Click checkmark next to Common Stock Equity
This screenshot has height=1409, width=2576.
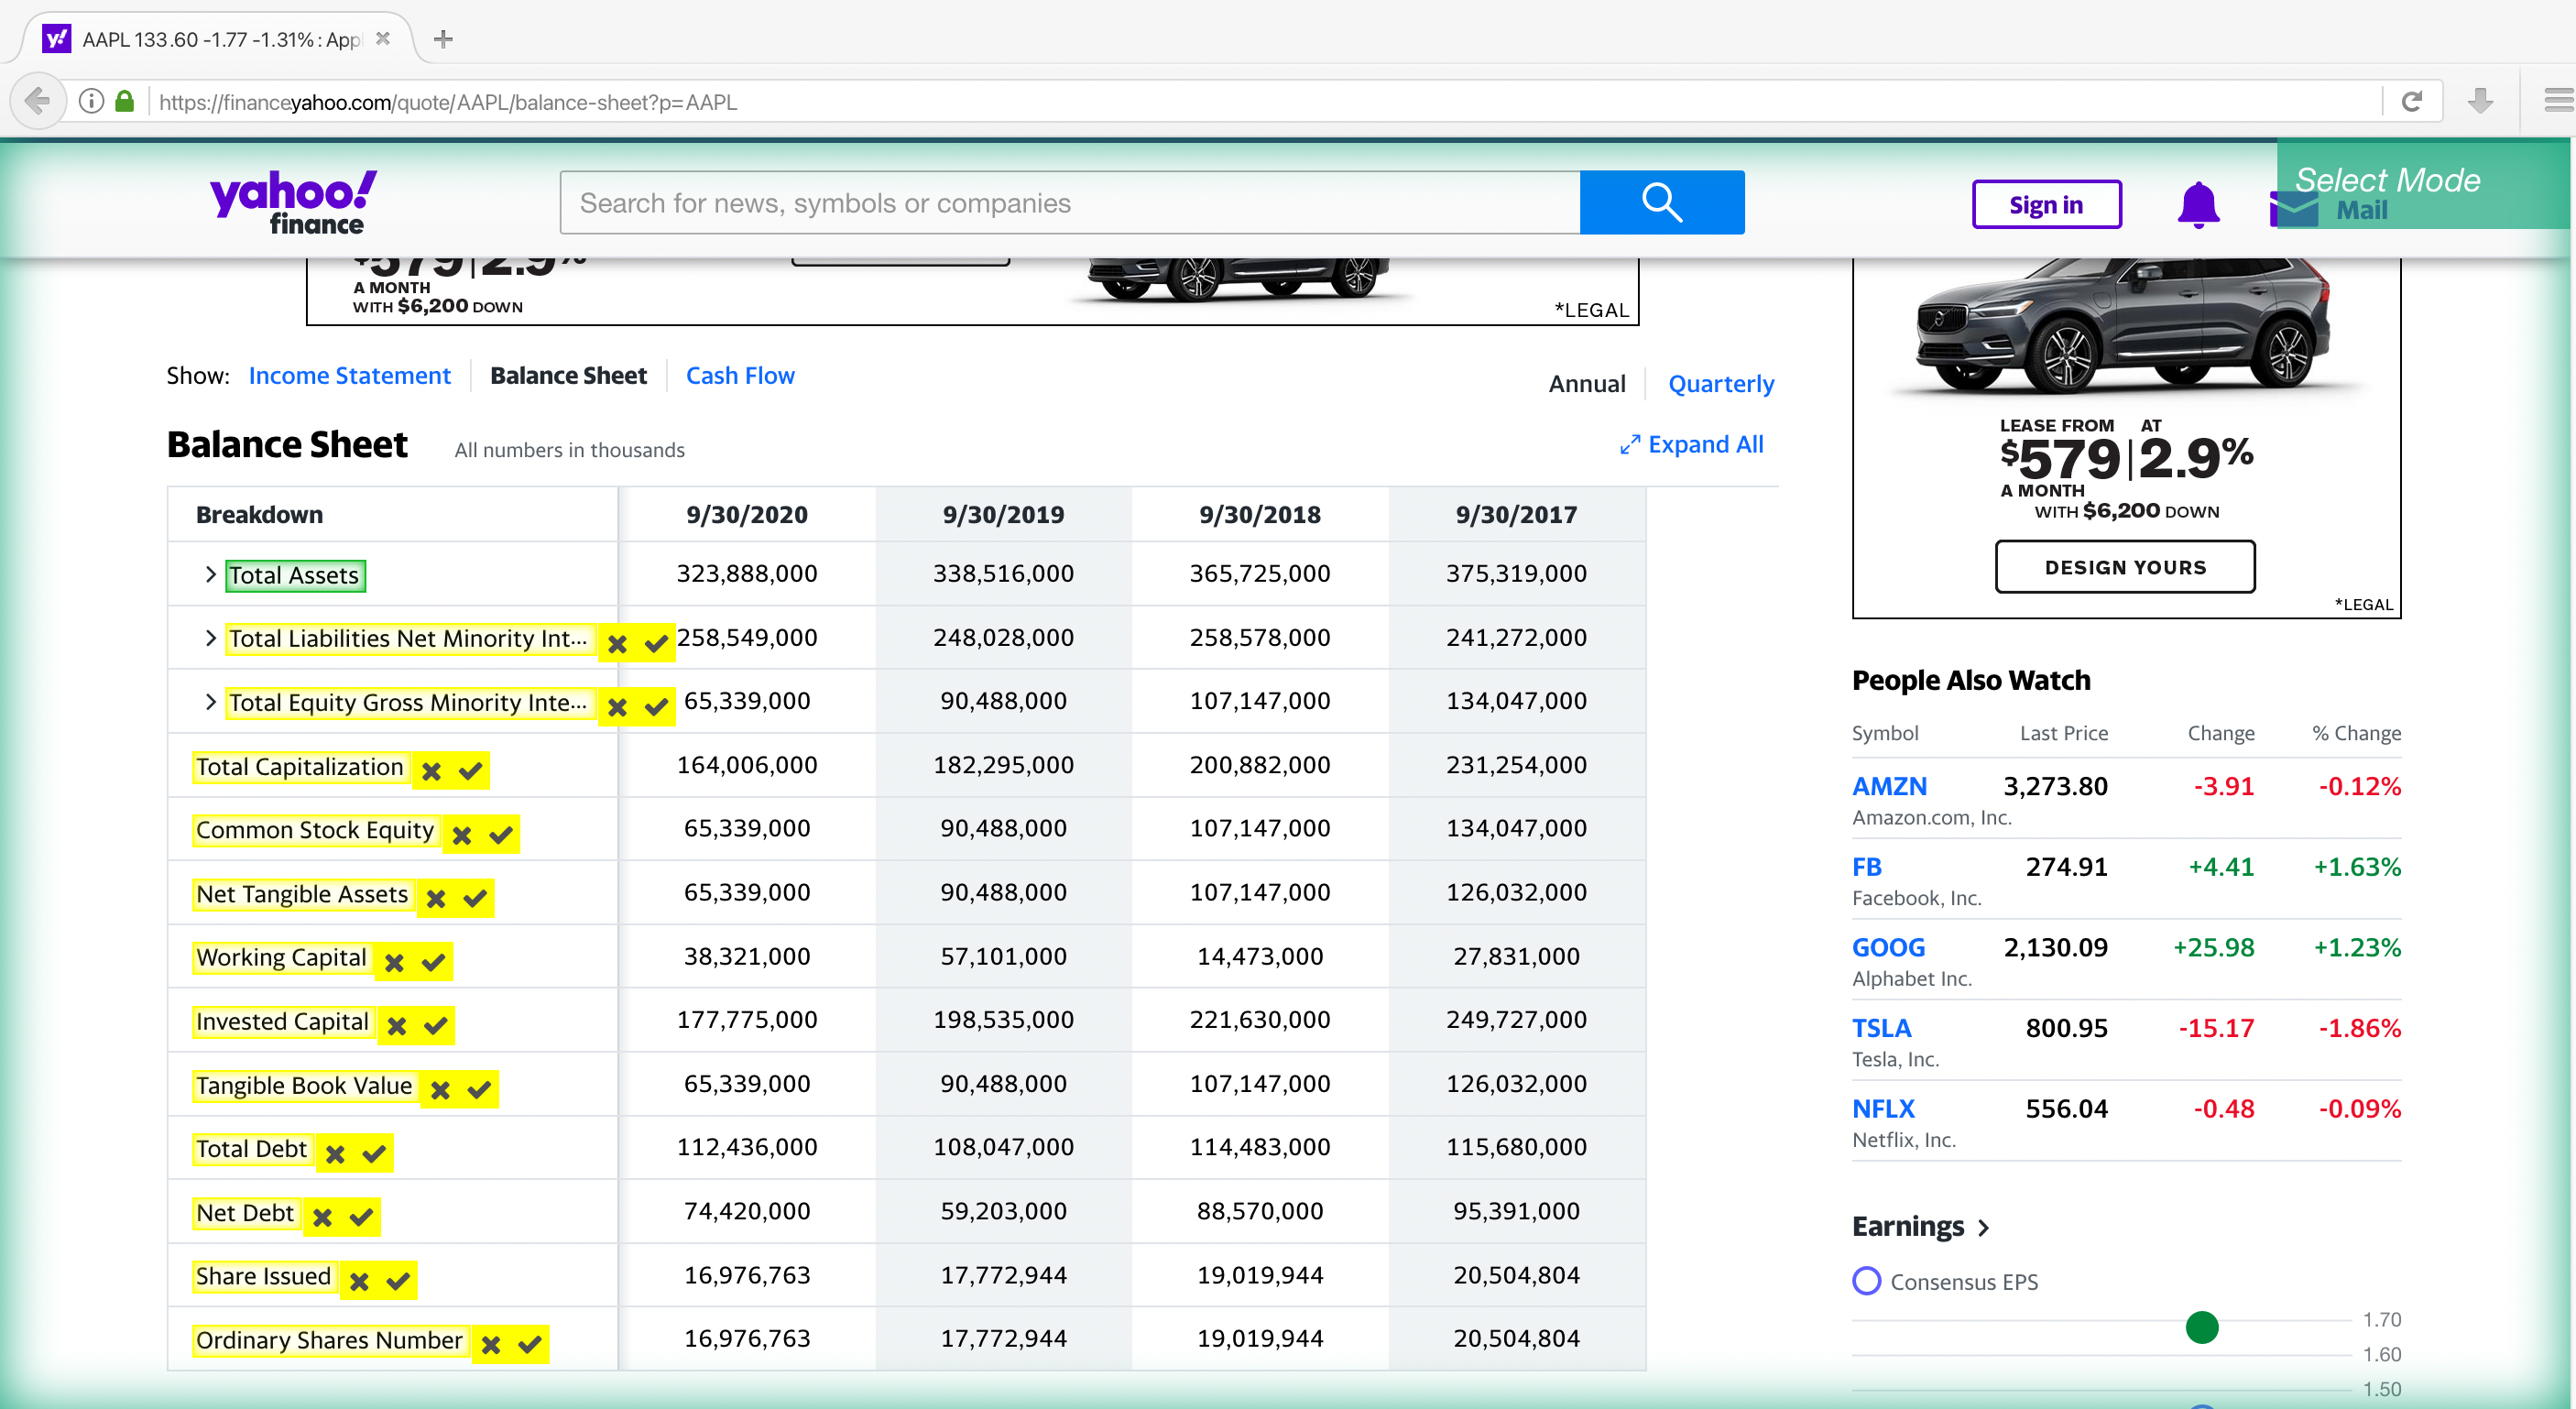click(x=501, y=835)
